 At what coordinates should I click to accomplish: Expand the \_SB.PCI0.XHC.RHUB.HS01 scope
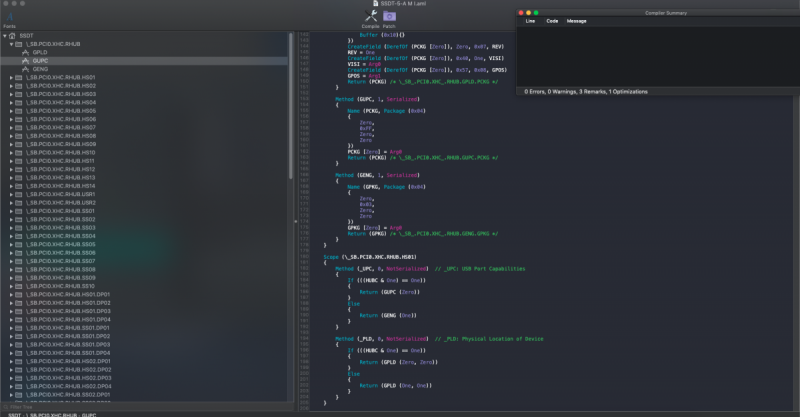11,77
